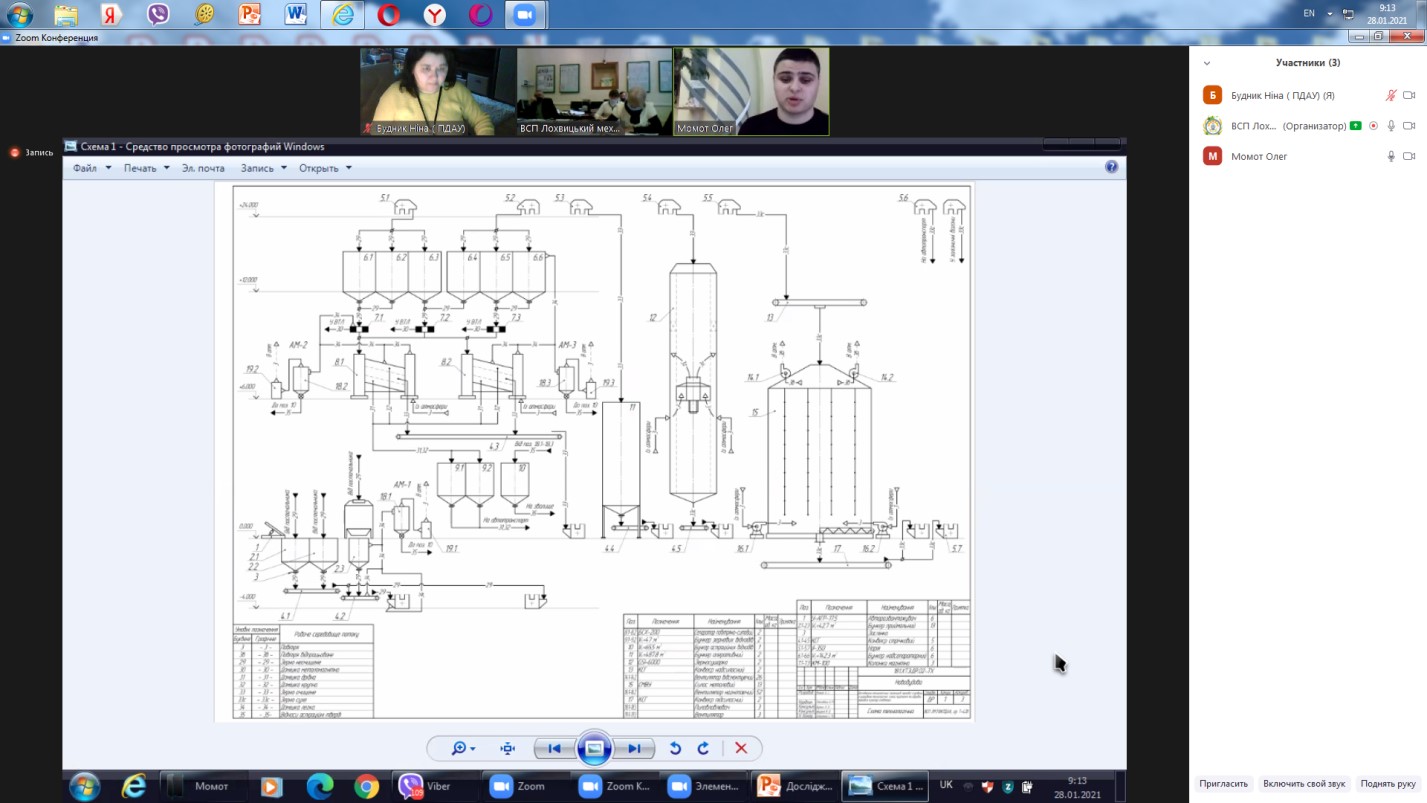The height and width of the screenshot is (803, 1427).
Task: Open the red Opera browser icon
Action: [x=388, y=15]
